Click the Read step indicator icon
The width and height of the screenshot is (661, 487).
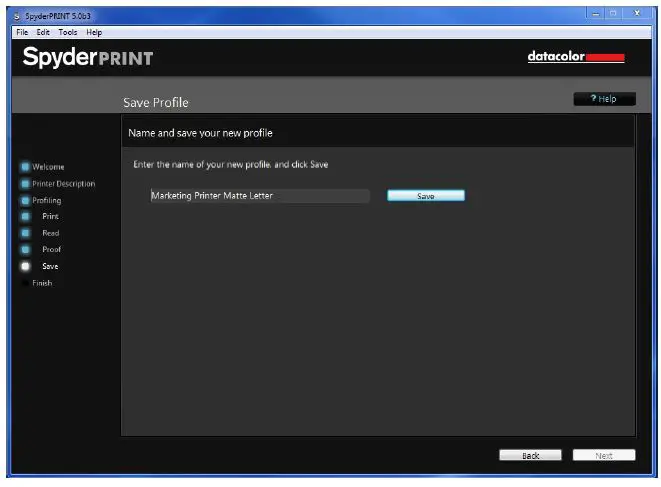[x=25, y=233]
